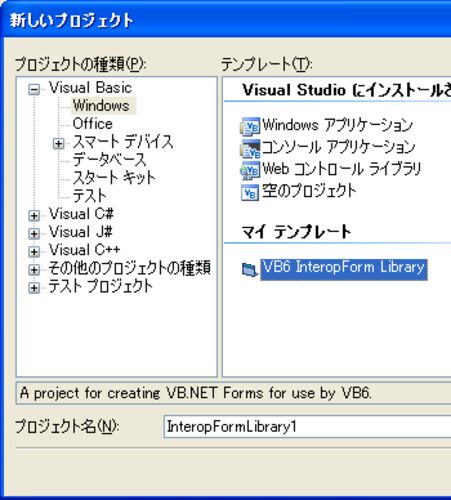451x500 pixels.
Task: Collapse the Visual Basic tree node
Action: click(34, 89)
